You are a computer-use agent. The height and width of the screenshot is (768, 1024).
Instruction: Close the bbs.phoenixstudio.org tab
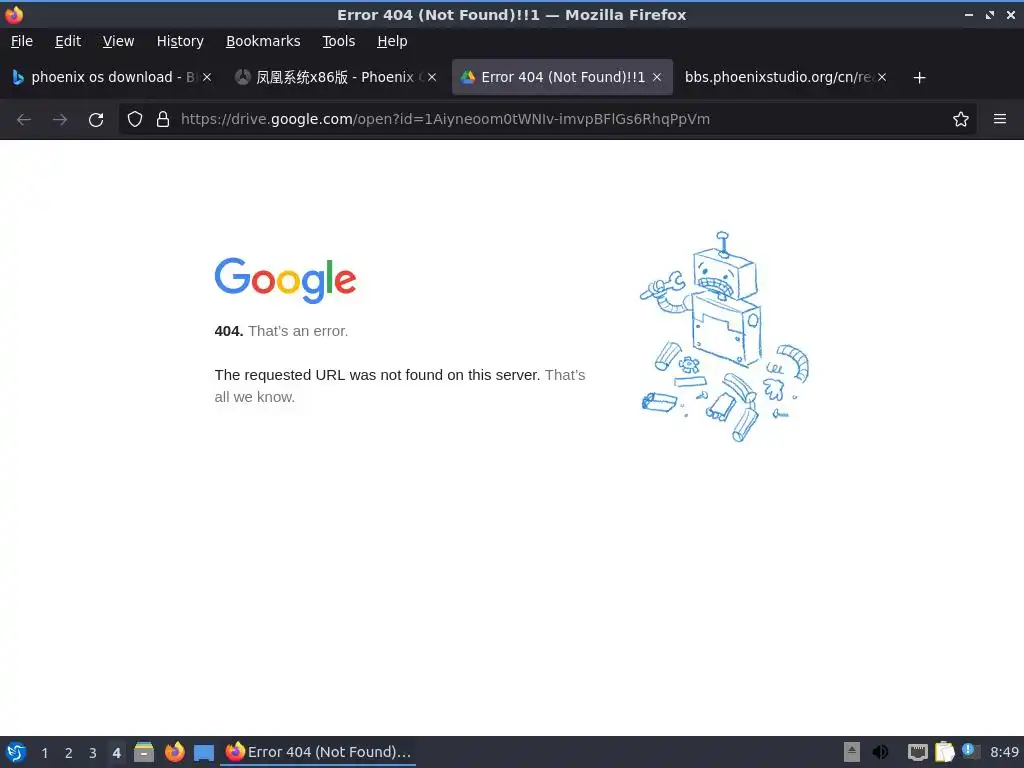point(882,77)
